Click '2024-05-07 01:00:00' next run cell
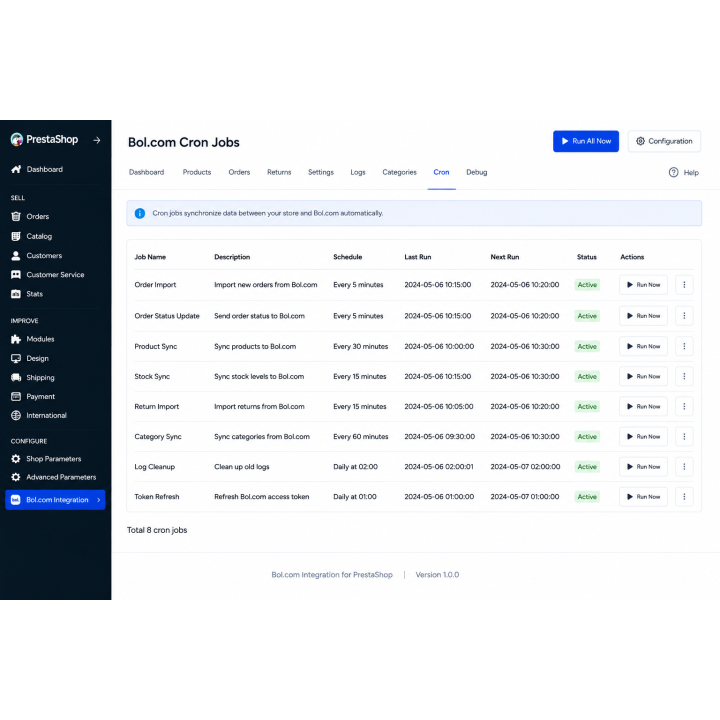This screenshot has height=720, width=720. coord(525,497)
